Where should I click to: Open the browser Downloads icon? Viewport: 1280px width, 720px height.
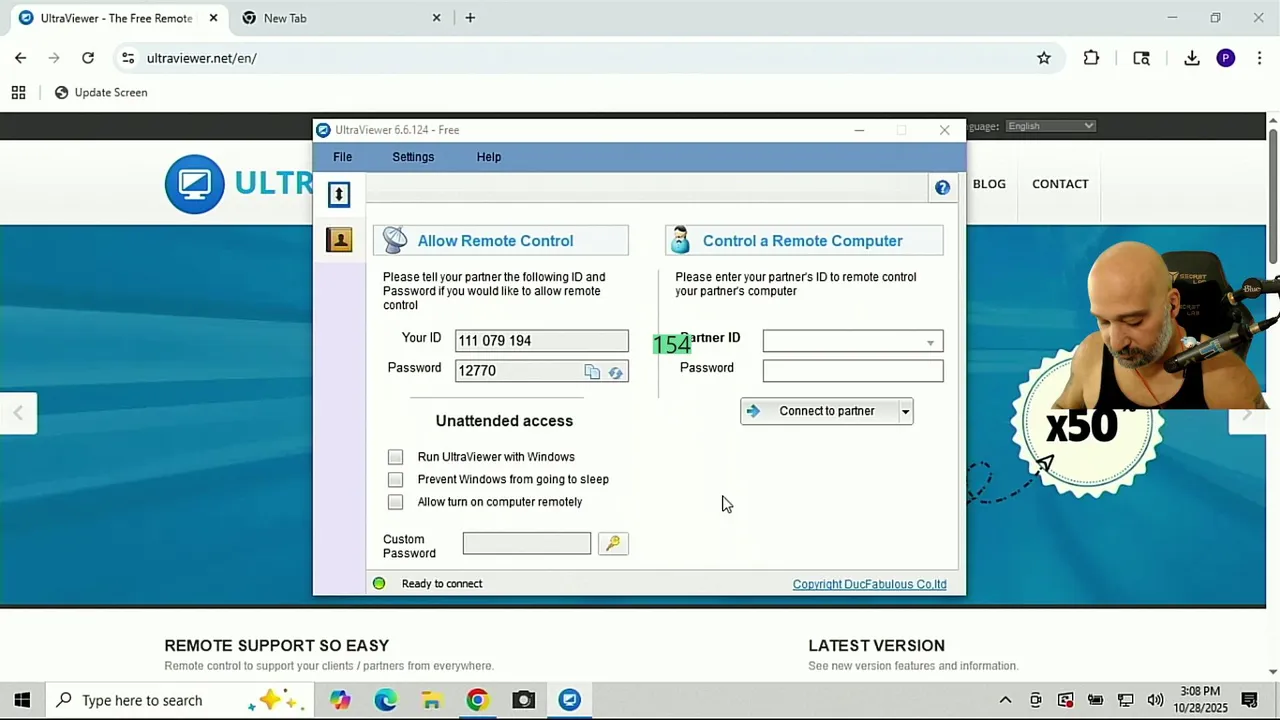pos(1191,58)
